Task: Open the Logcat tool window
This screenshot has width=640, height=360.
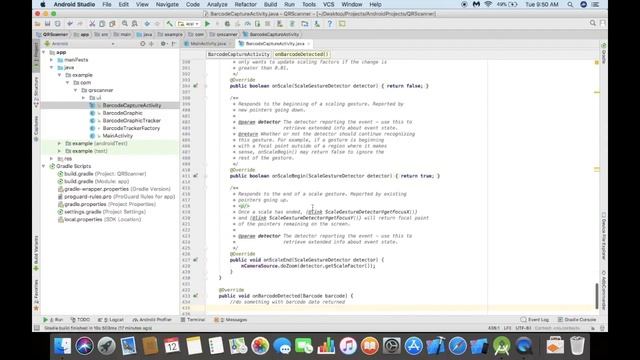Action: click(111, 320)
